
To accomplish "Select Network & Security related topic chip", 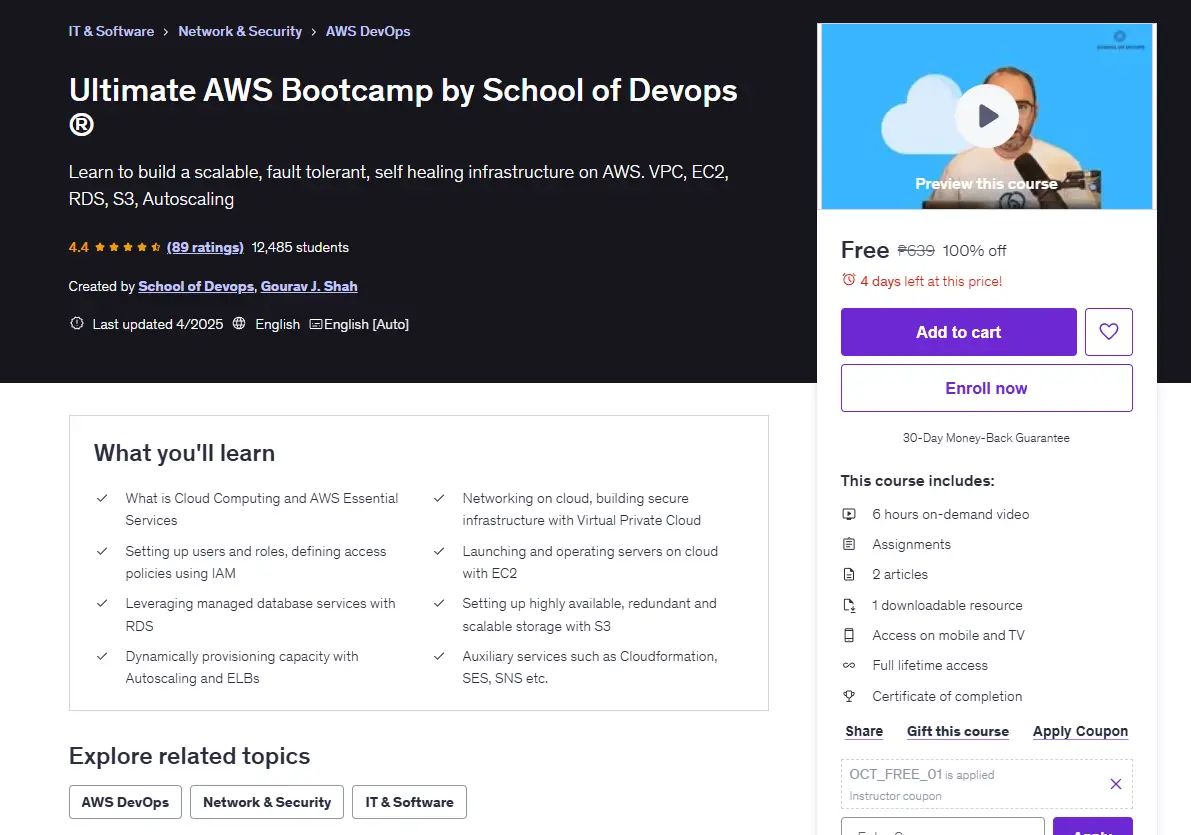I will tap(267, 802).
